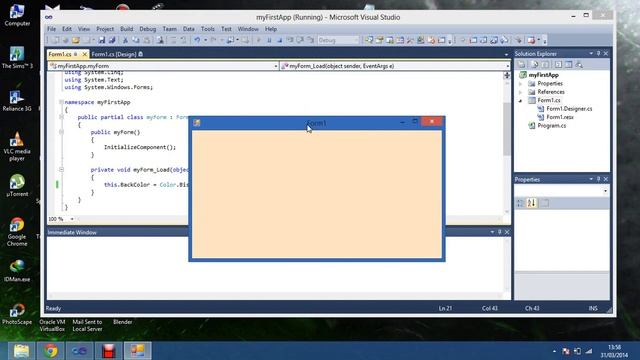This screenshot has height=360, width=640.
Task: Click the Visual Studio icon in the taskbar
Action: (80, 351)
